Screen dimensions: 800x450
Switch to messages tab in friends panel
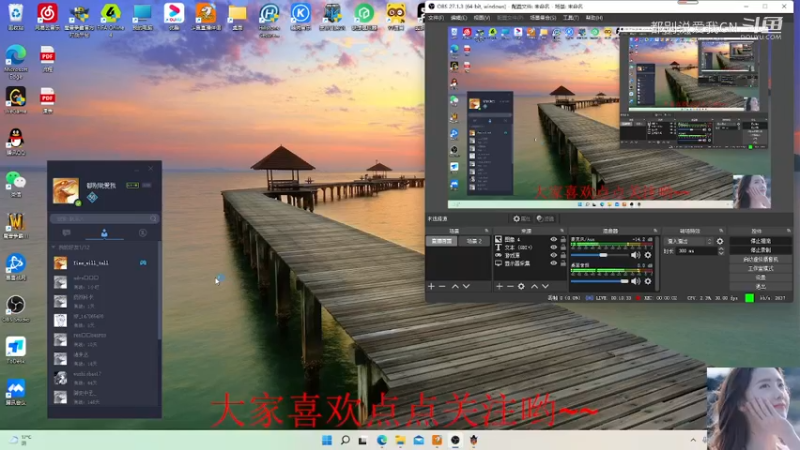(x=66, y=233)
